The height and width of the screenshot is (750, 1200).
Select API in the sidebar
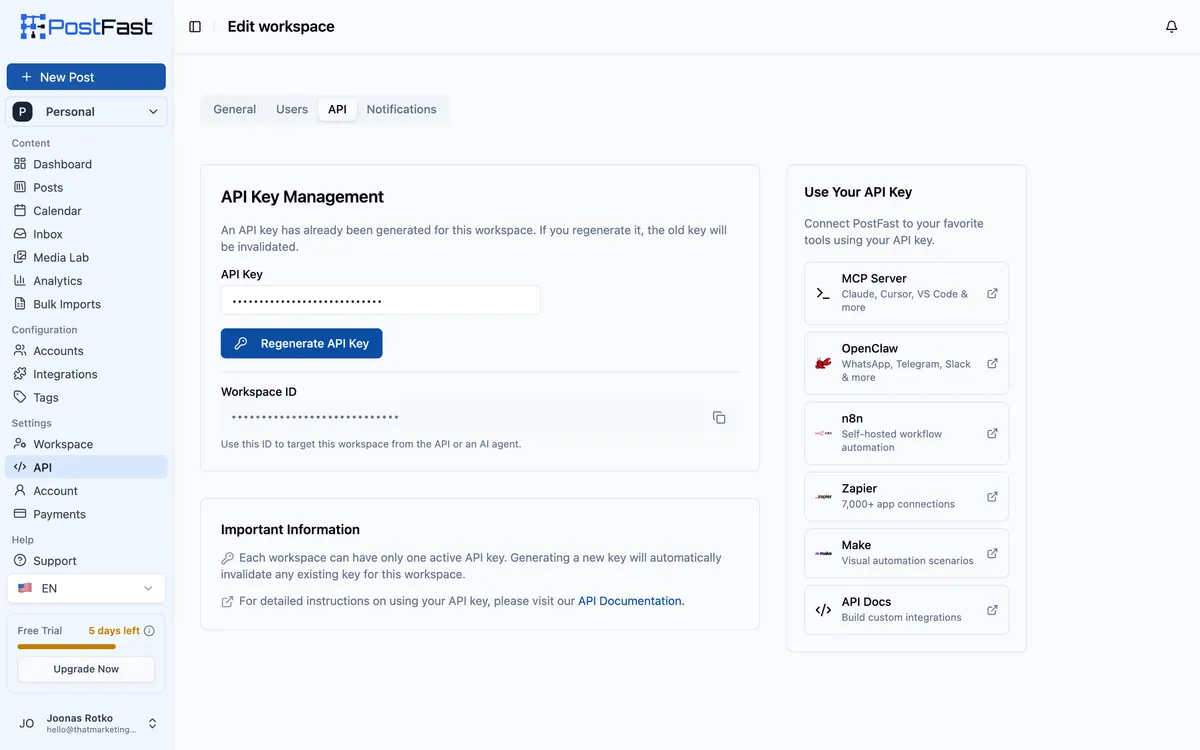click(87, 467)
